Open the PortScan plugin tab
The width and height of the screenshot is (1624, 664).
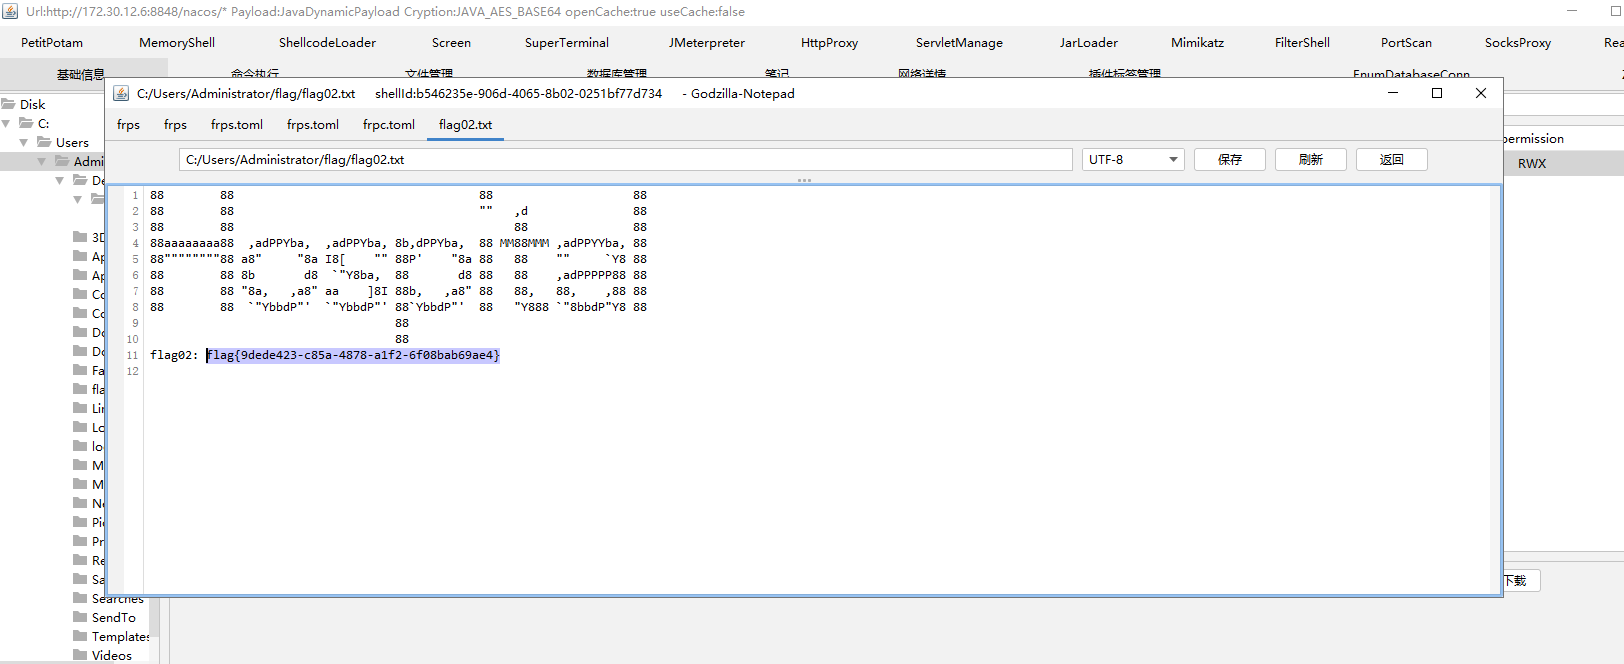pyautogui.click(x=1406, y=43)
